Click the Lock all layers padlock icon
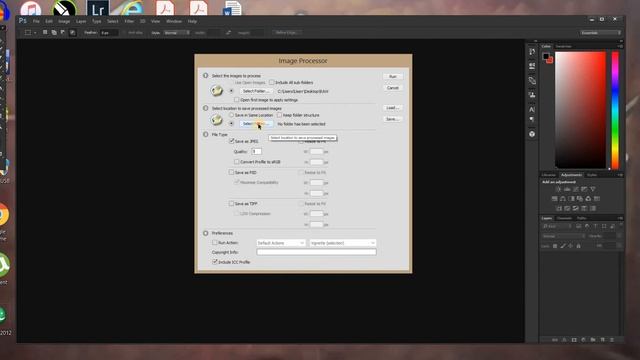The image size is (640, 360). [x=578, y=246]
